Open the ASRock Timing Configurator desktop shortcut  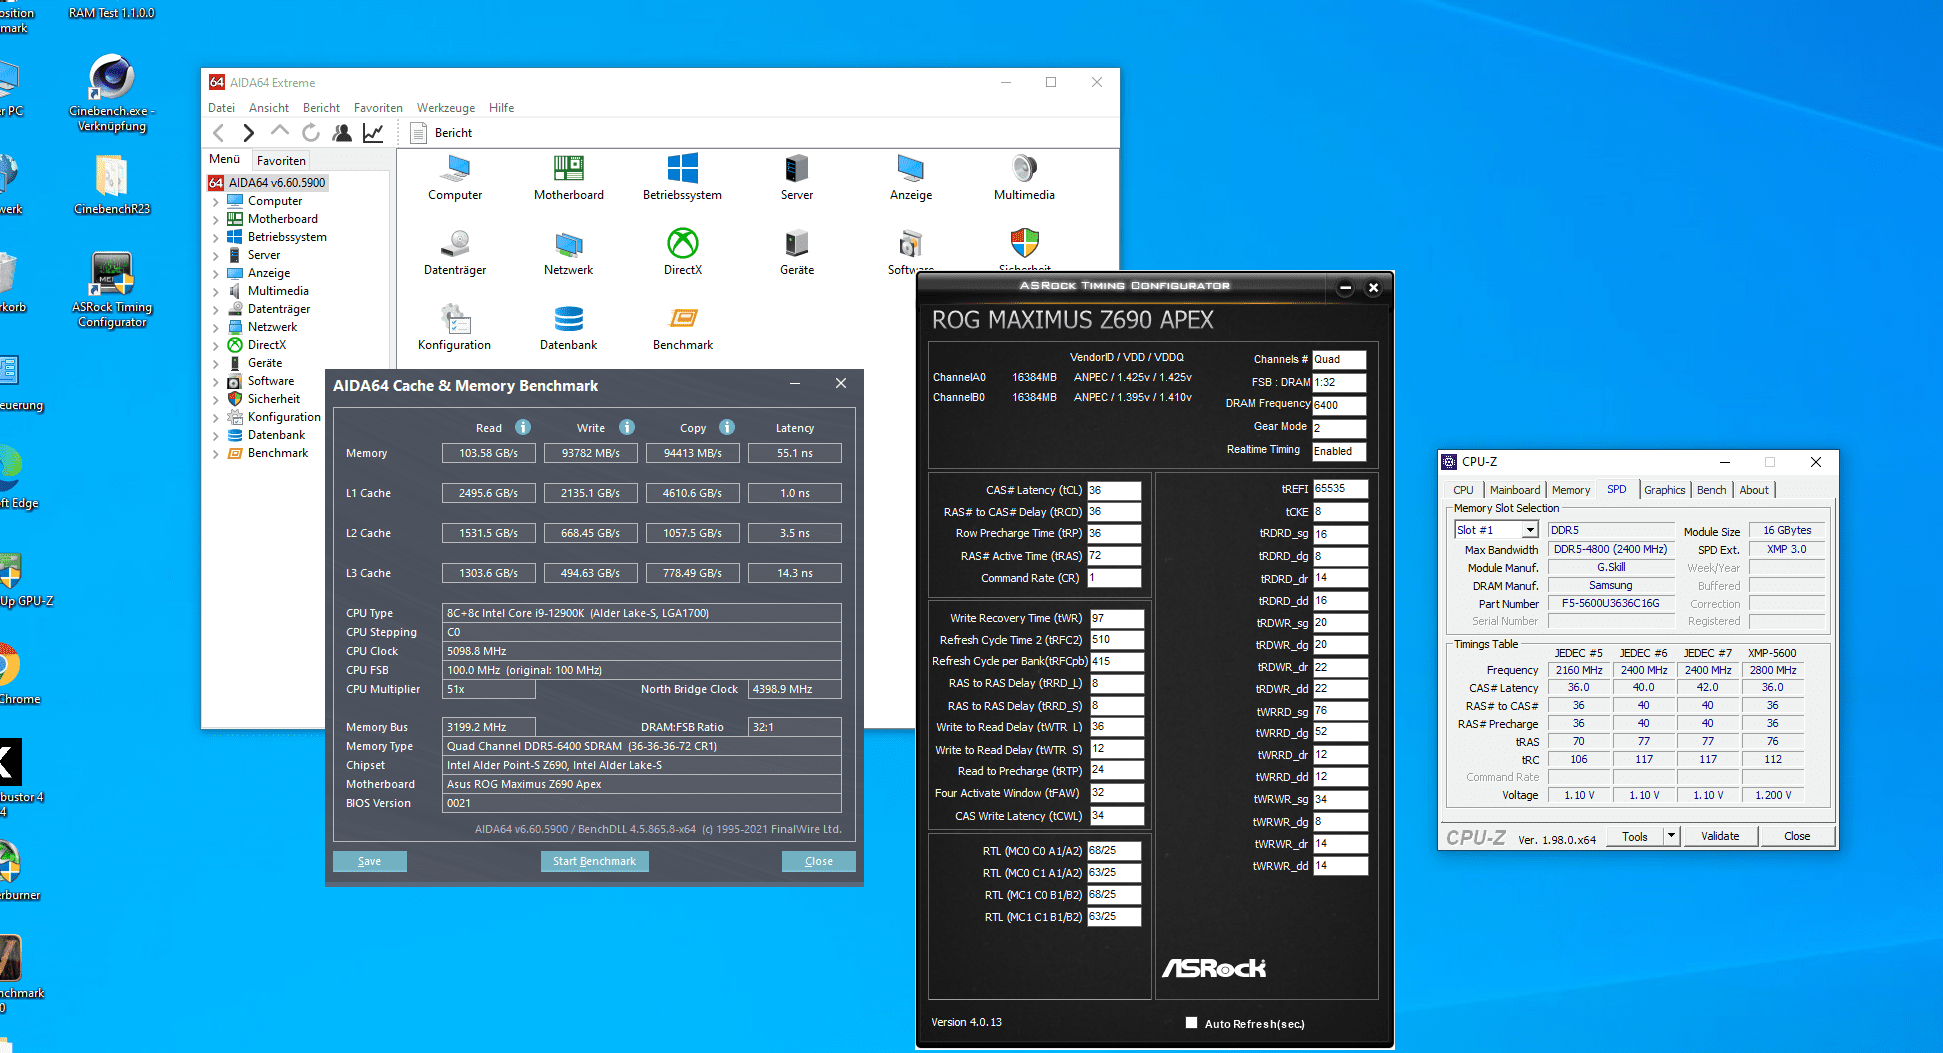click(112, 289)
